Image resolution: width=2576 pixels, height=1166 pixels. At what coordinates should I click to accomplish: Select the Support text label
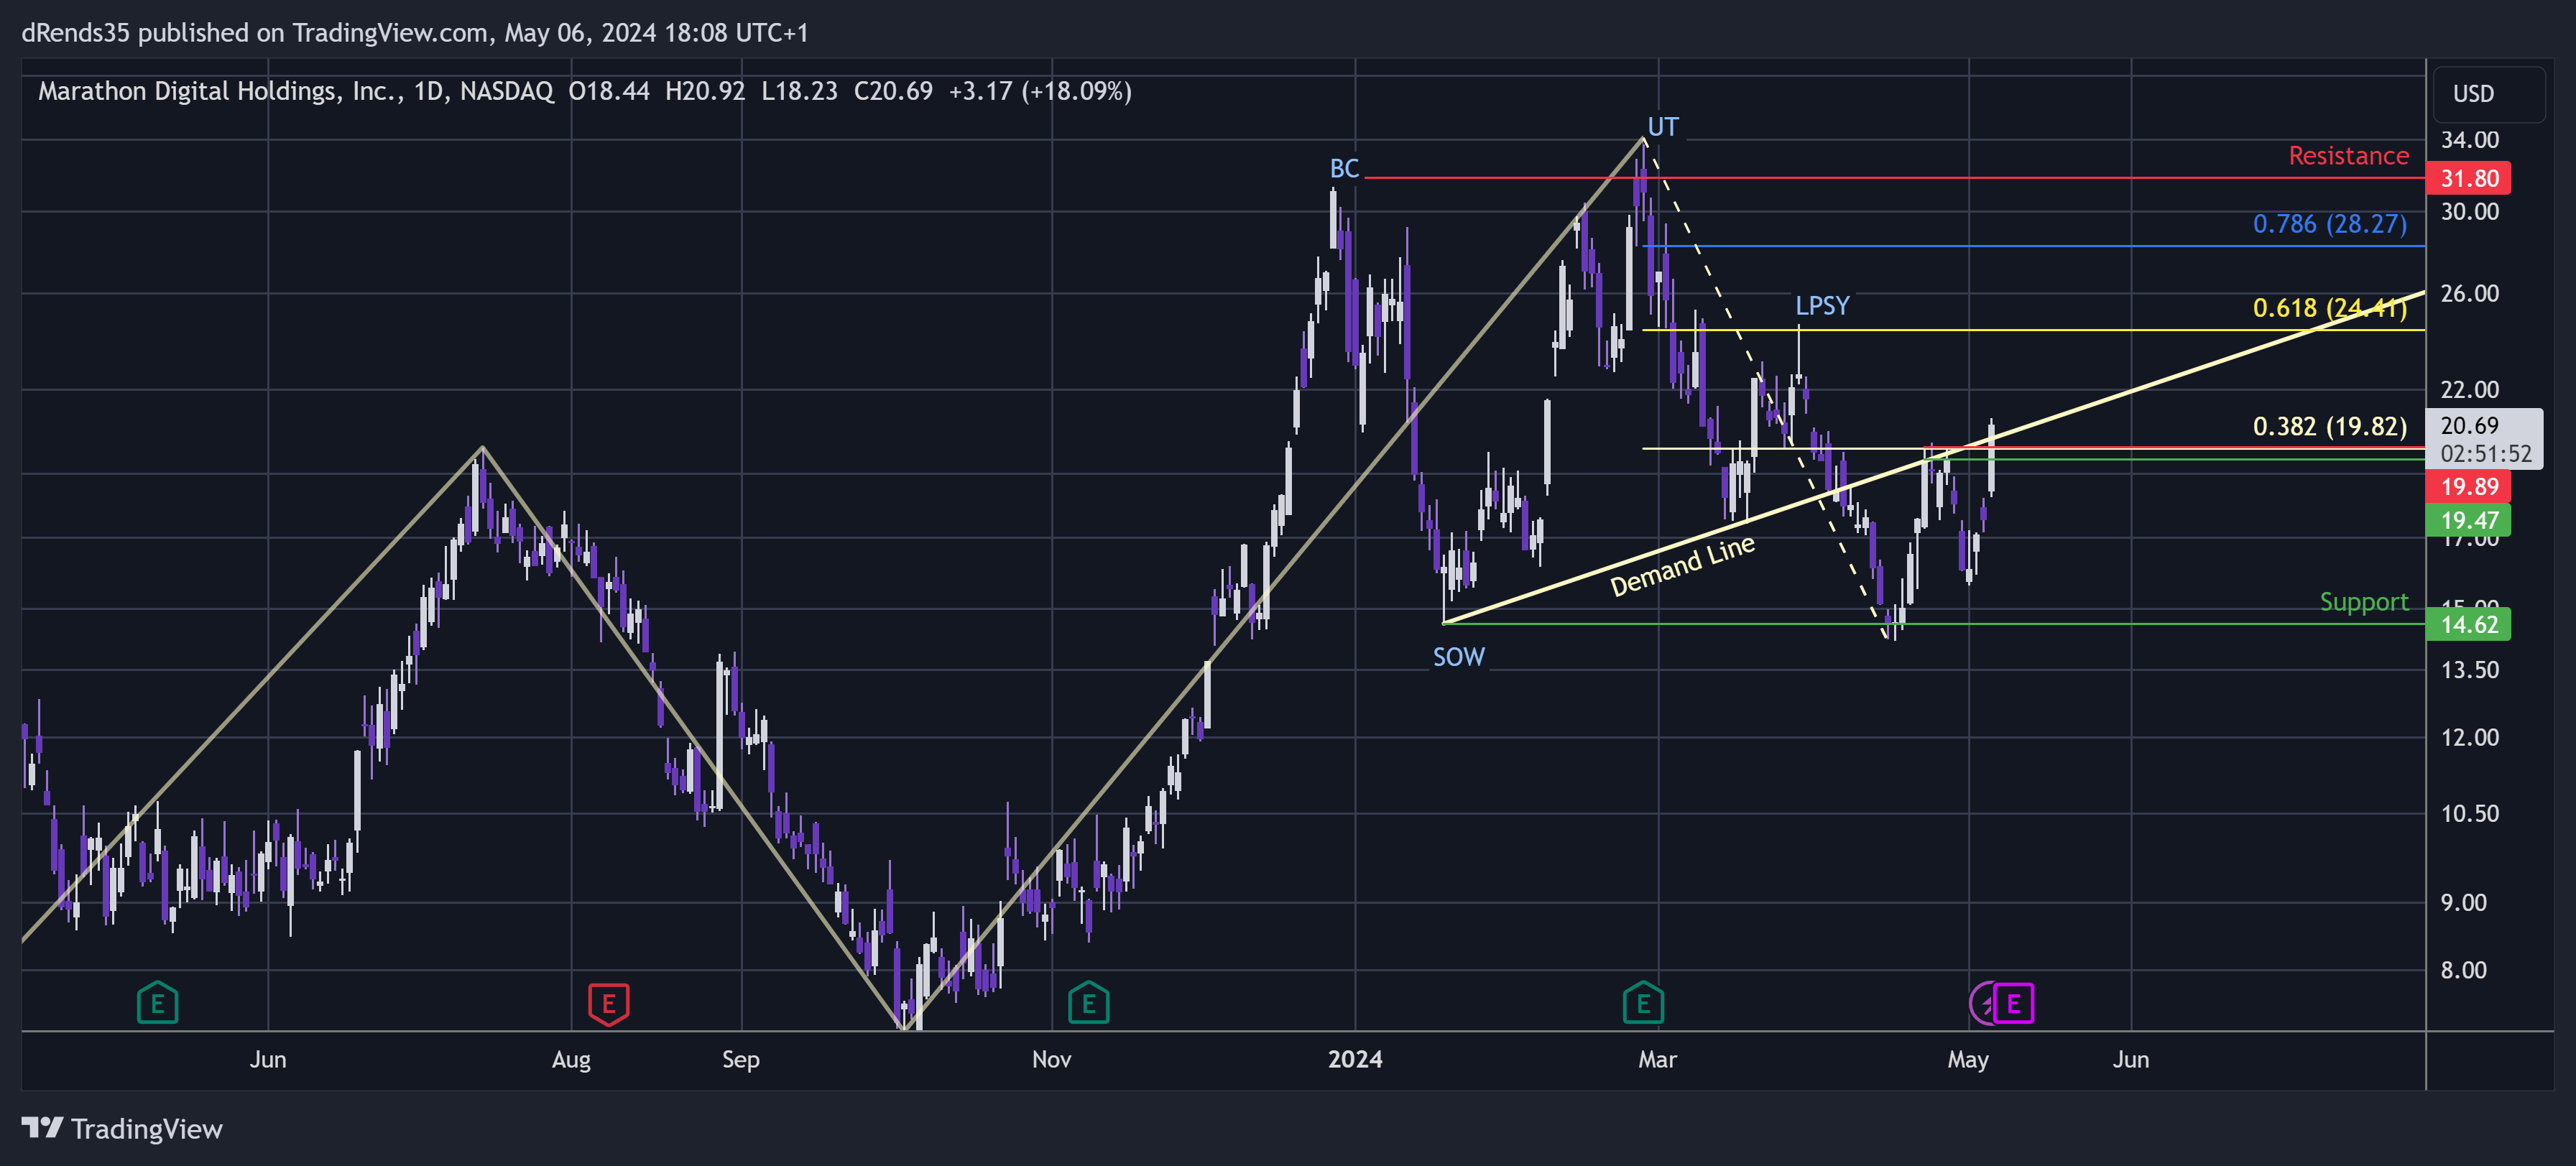click(2363, 602)
